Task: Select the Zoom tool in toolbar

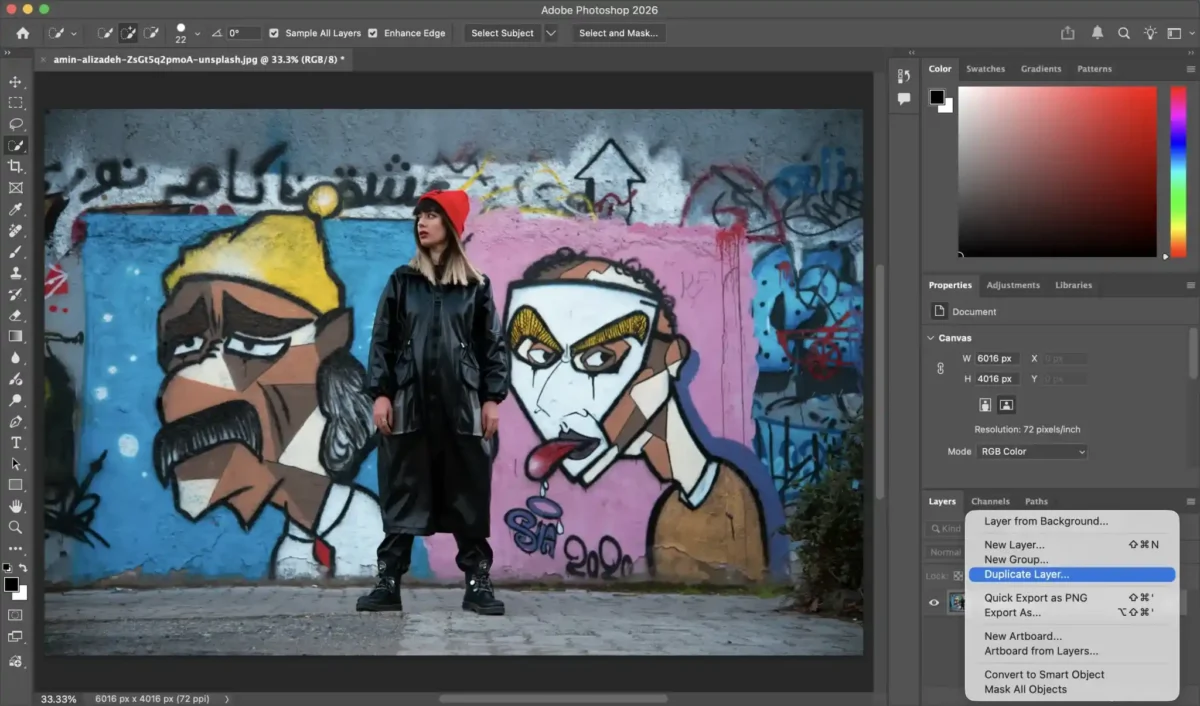Action: click(15, 527)
